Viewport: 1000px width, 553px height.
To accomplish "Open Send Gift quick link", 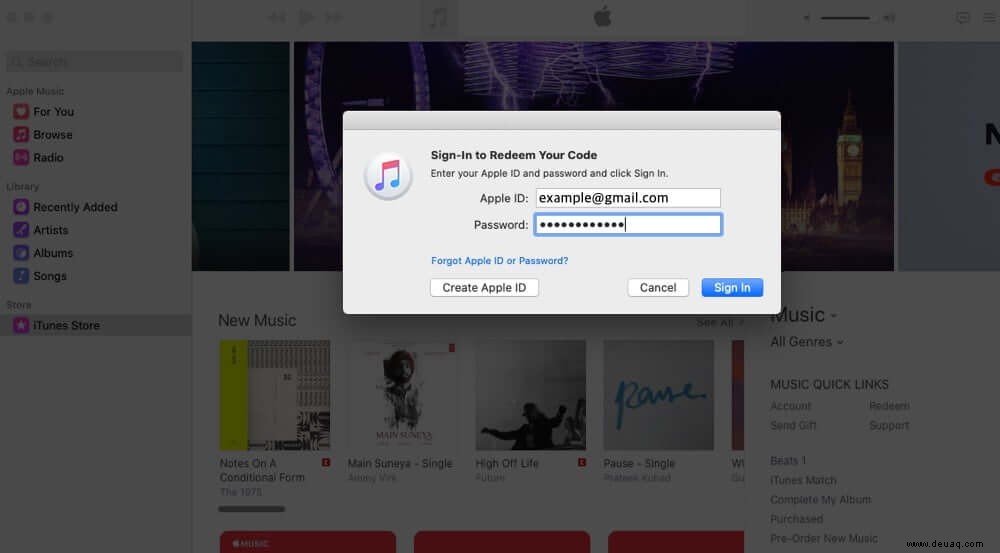I will point(793,425).
